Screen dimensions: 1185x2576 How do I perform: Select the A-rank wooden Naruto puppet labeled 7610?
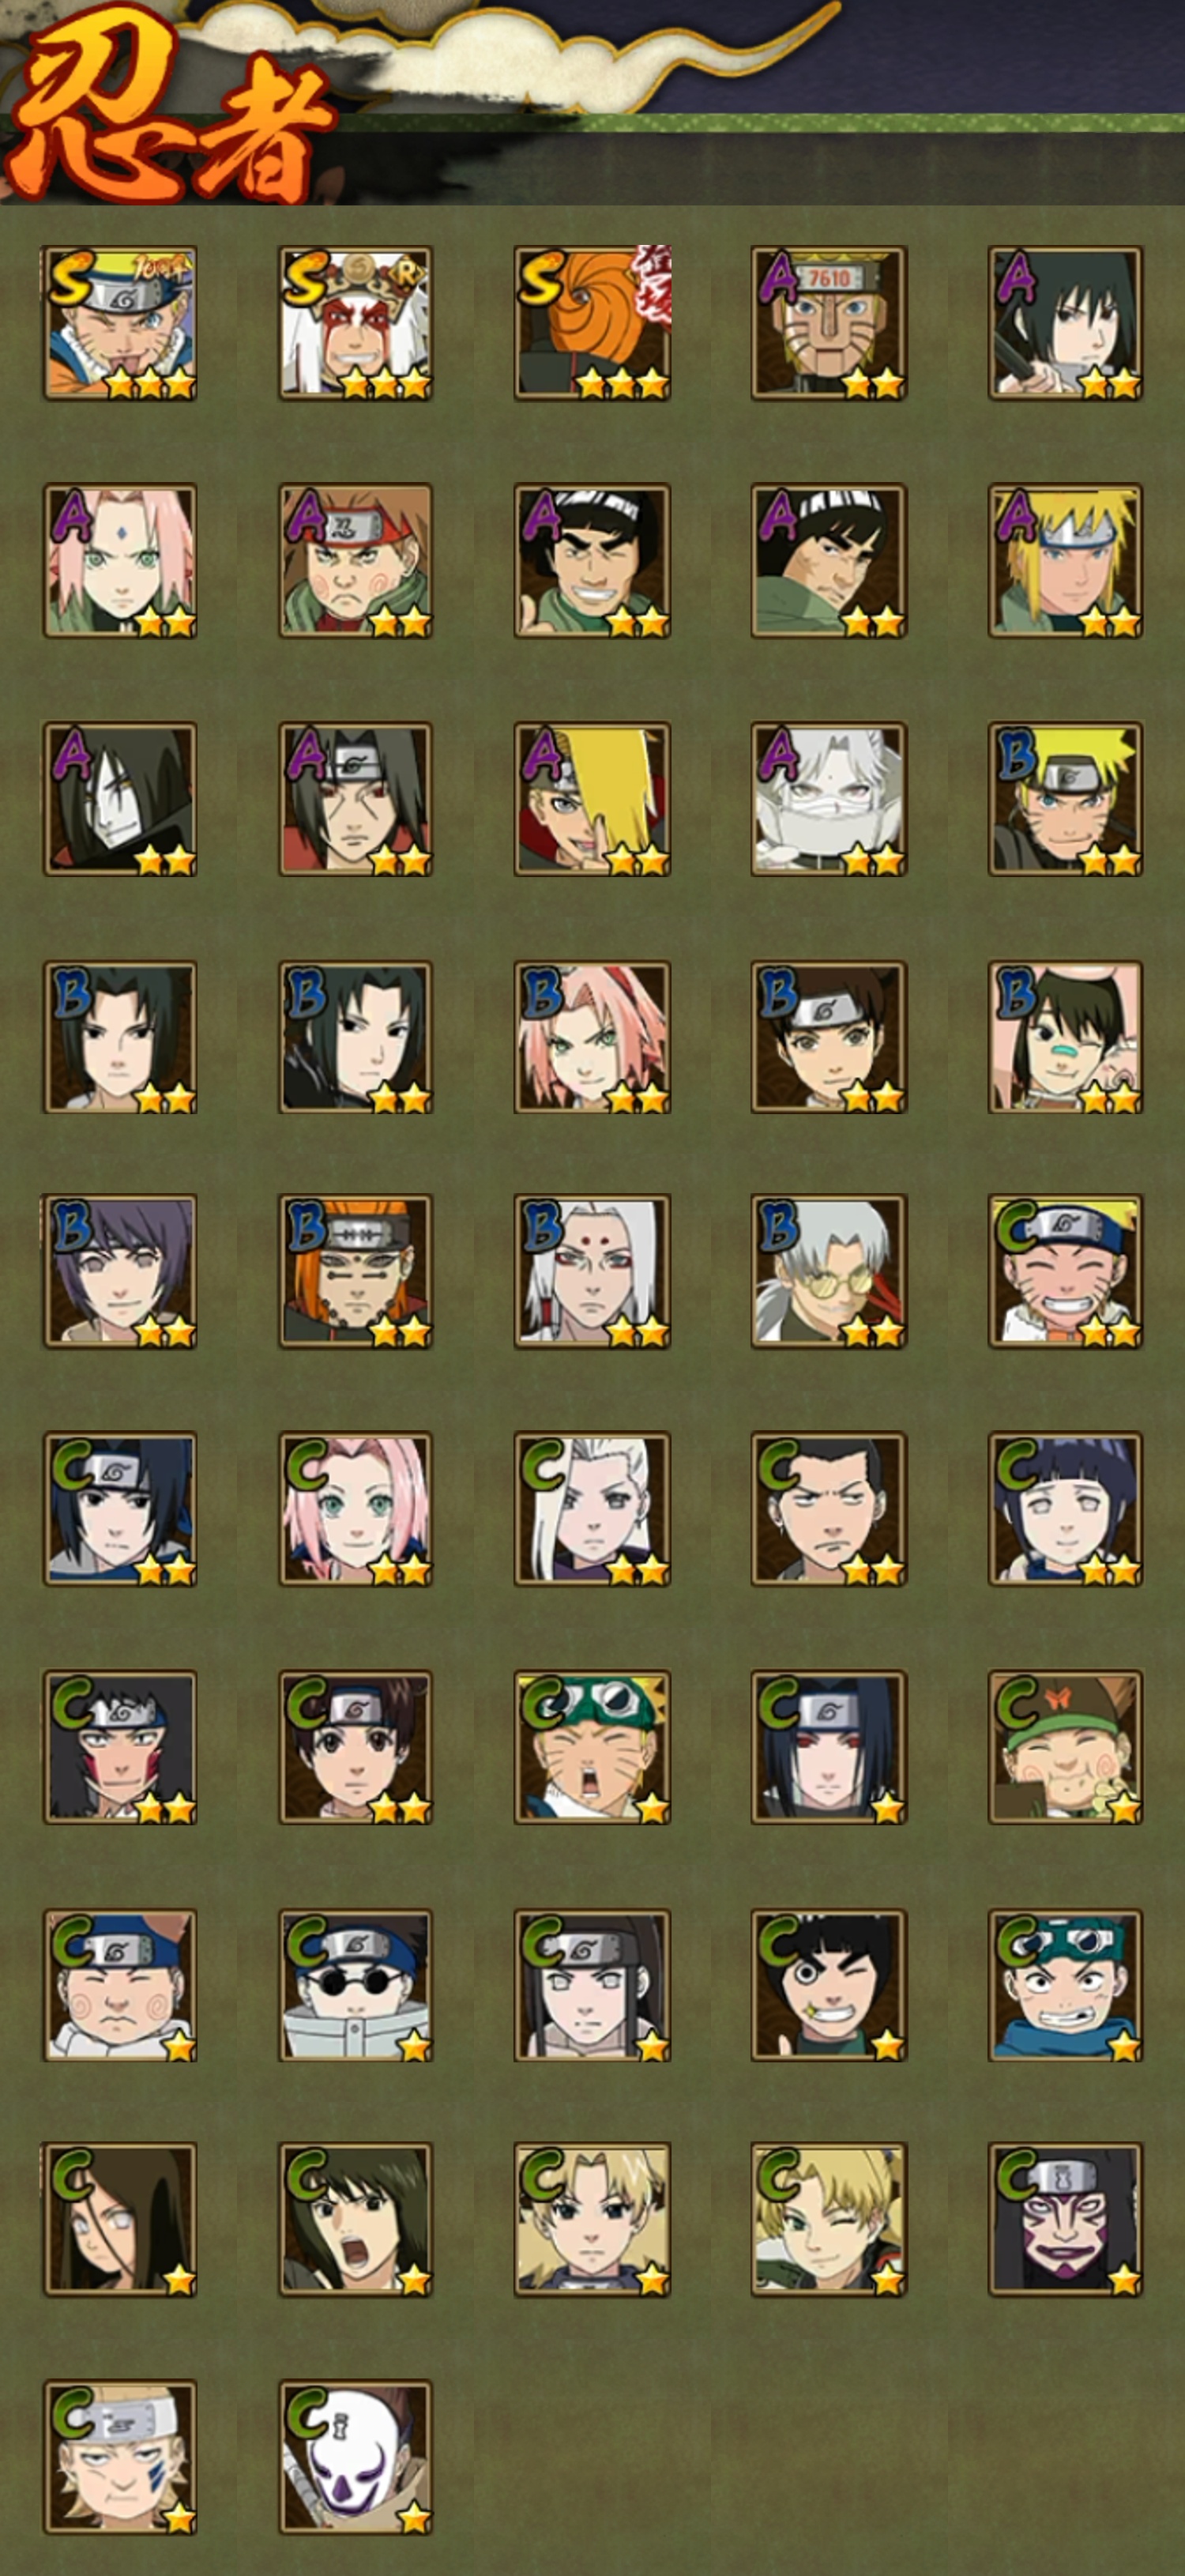(x=829, y=323)
